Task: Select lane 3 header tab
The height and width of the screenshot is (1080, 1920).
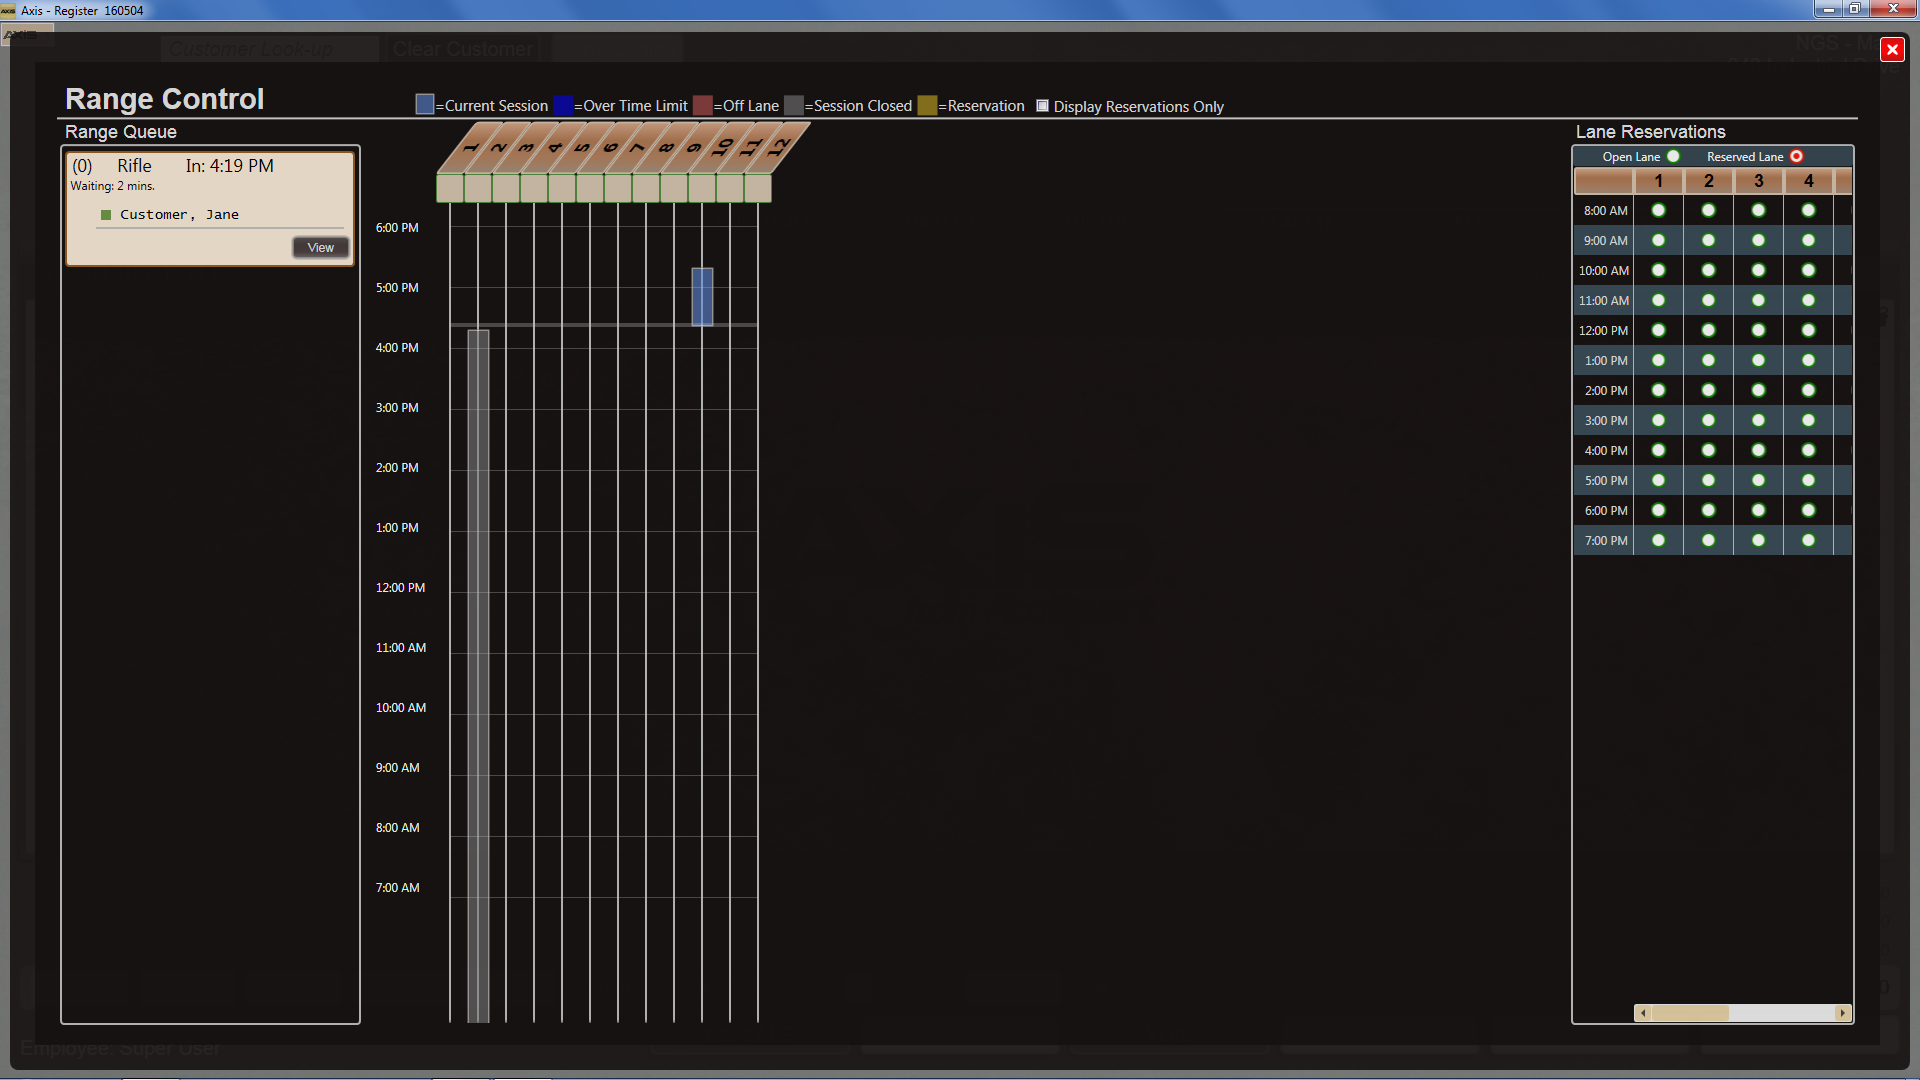Action: coord(526,148)
